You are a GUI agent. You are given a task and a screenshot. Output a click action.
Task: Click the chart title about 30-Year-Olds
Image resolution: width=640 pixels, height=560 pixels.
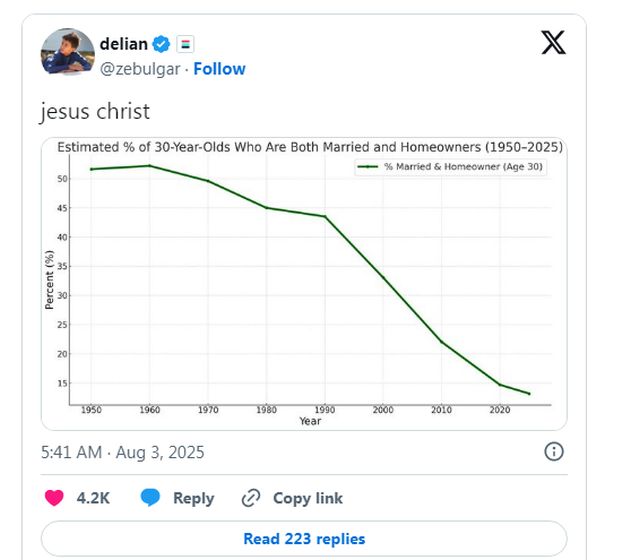pos(310,147)
